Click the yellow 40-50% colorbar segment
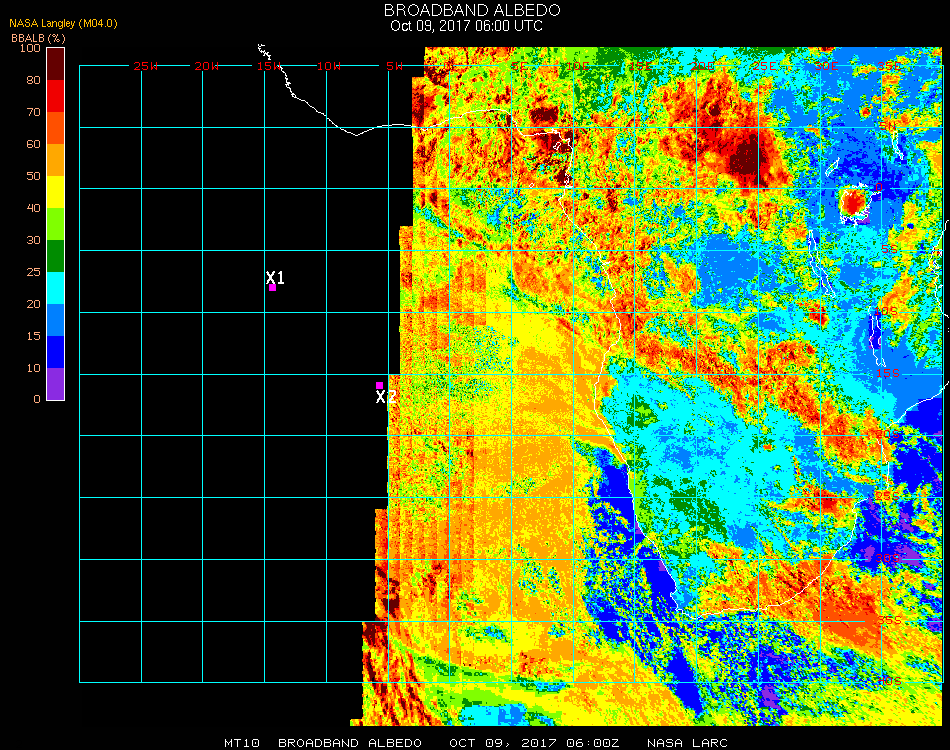950x750 pixels. pos(56,191)
